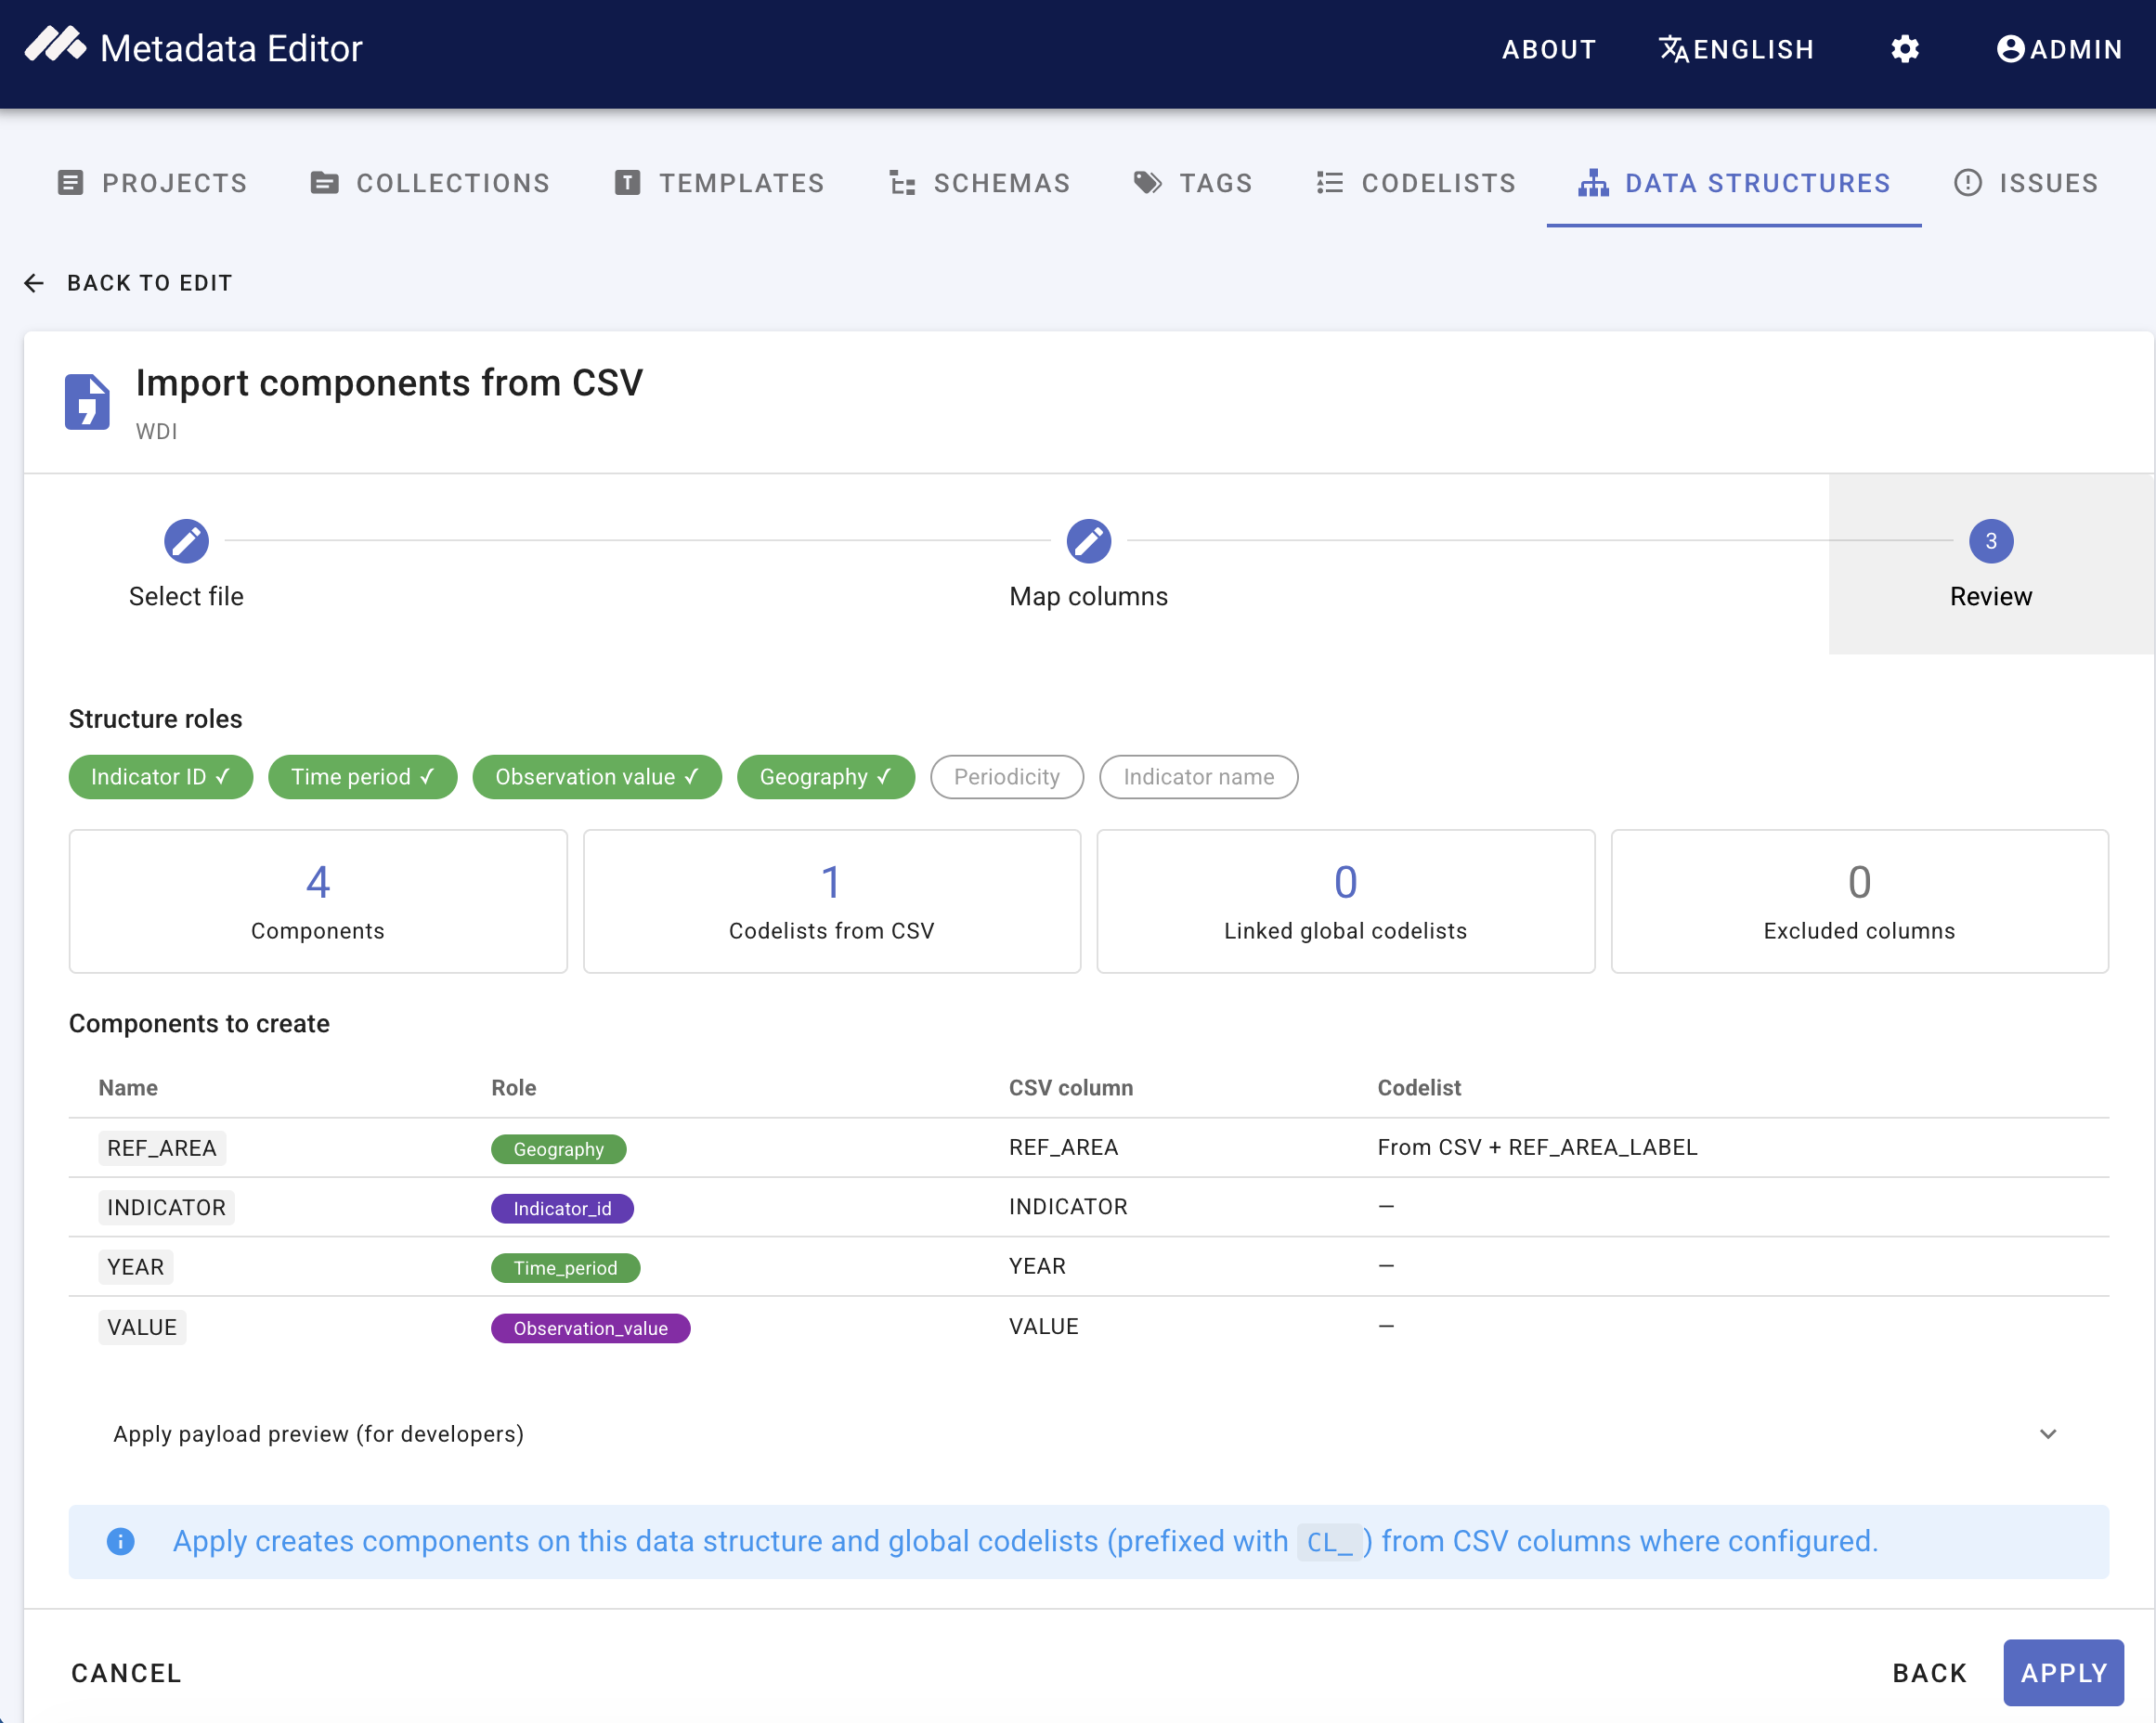The height and width of the screenshot is (1723, 2156).
Task: Click the Periodicity role chip
Action: pyautogui.click(x=1006, y=777)
